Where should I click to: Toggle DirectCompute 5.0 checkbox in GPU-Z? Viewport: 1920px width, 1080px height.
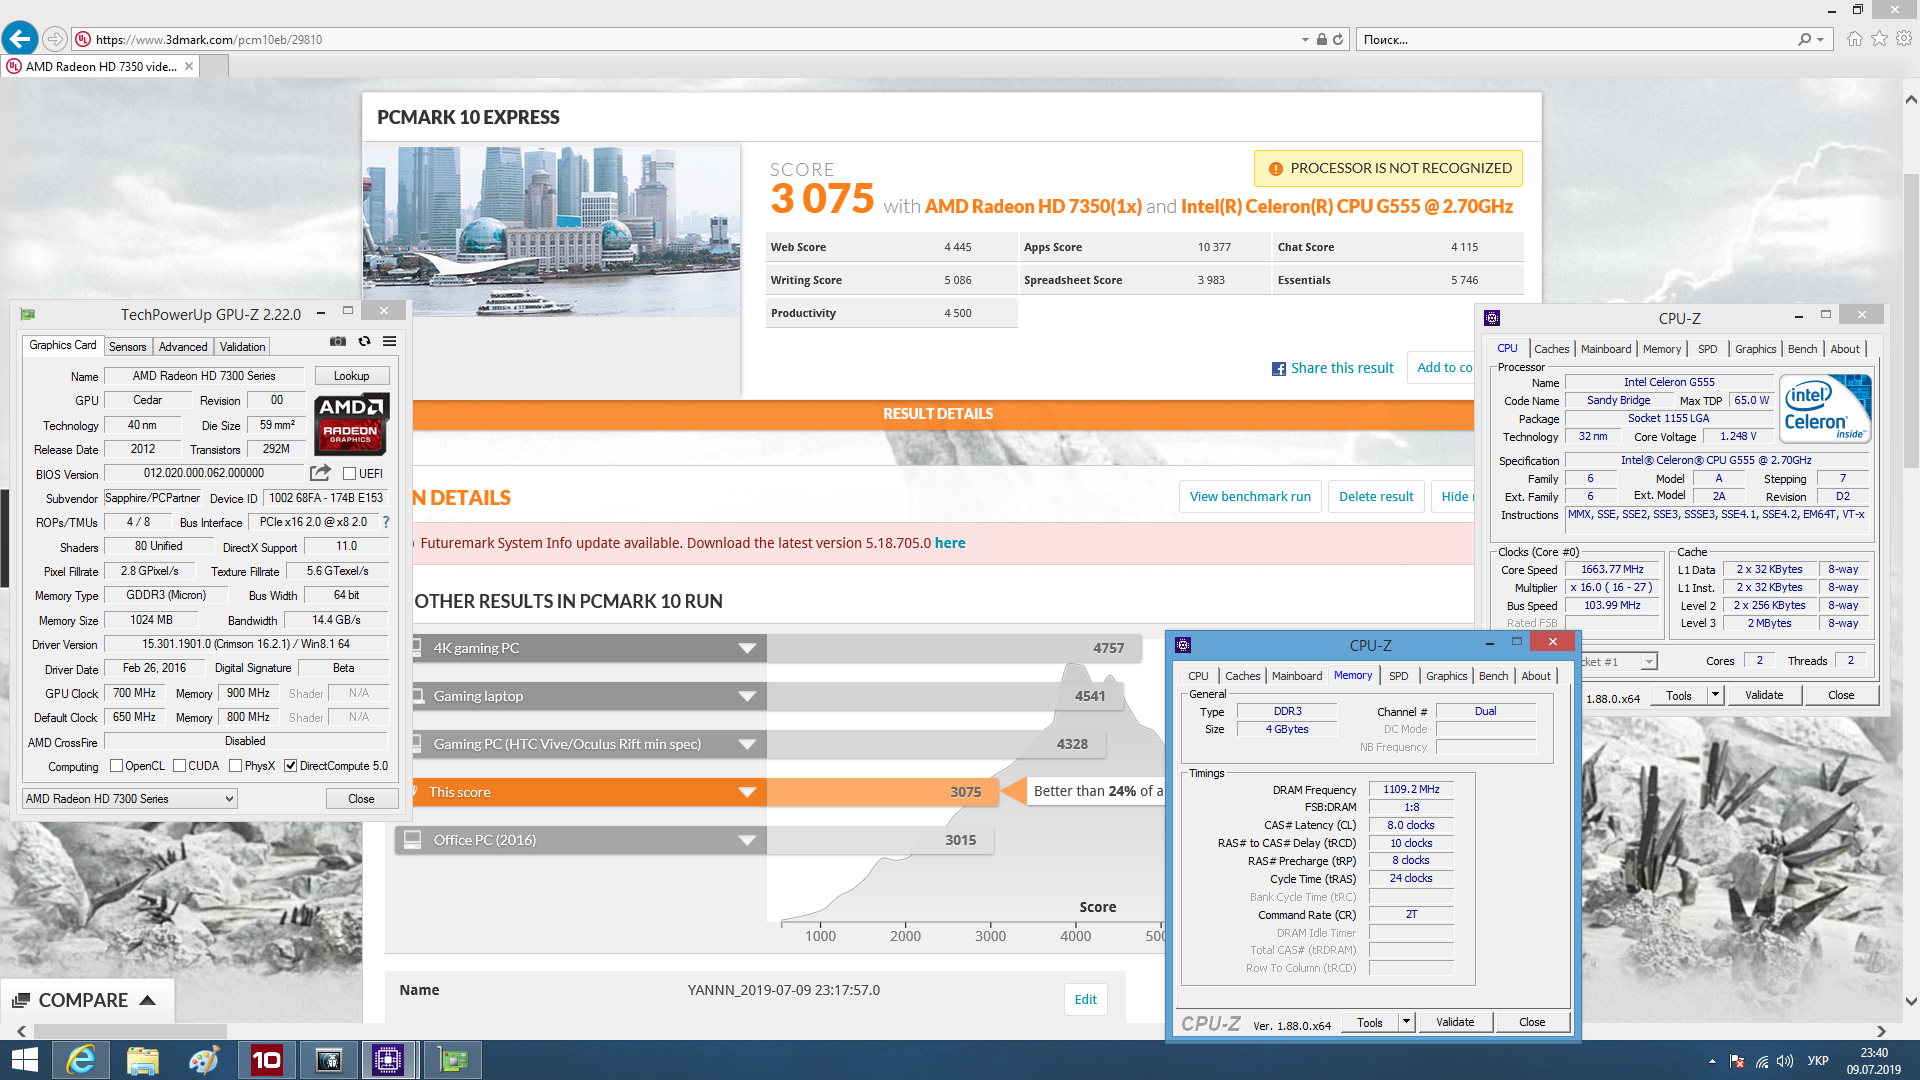coord(290,766)
